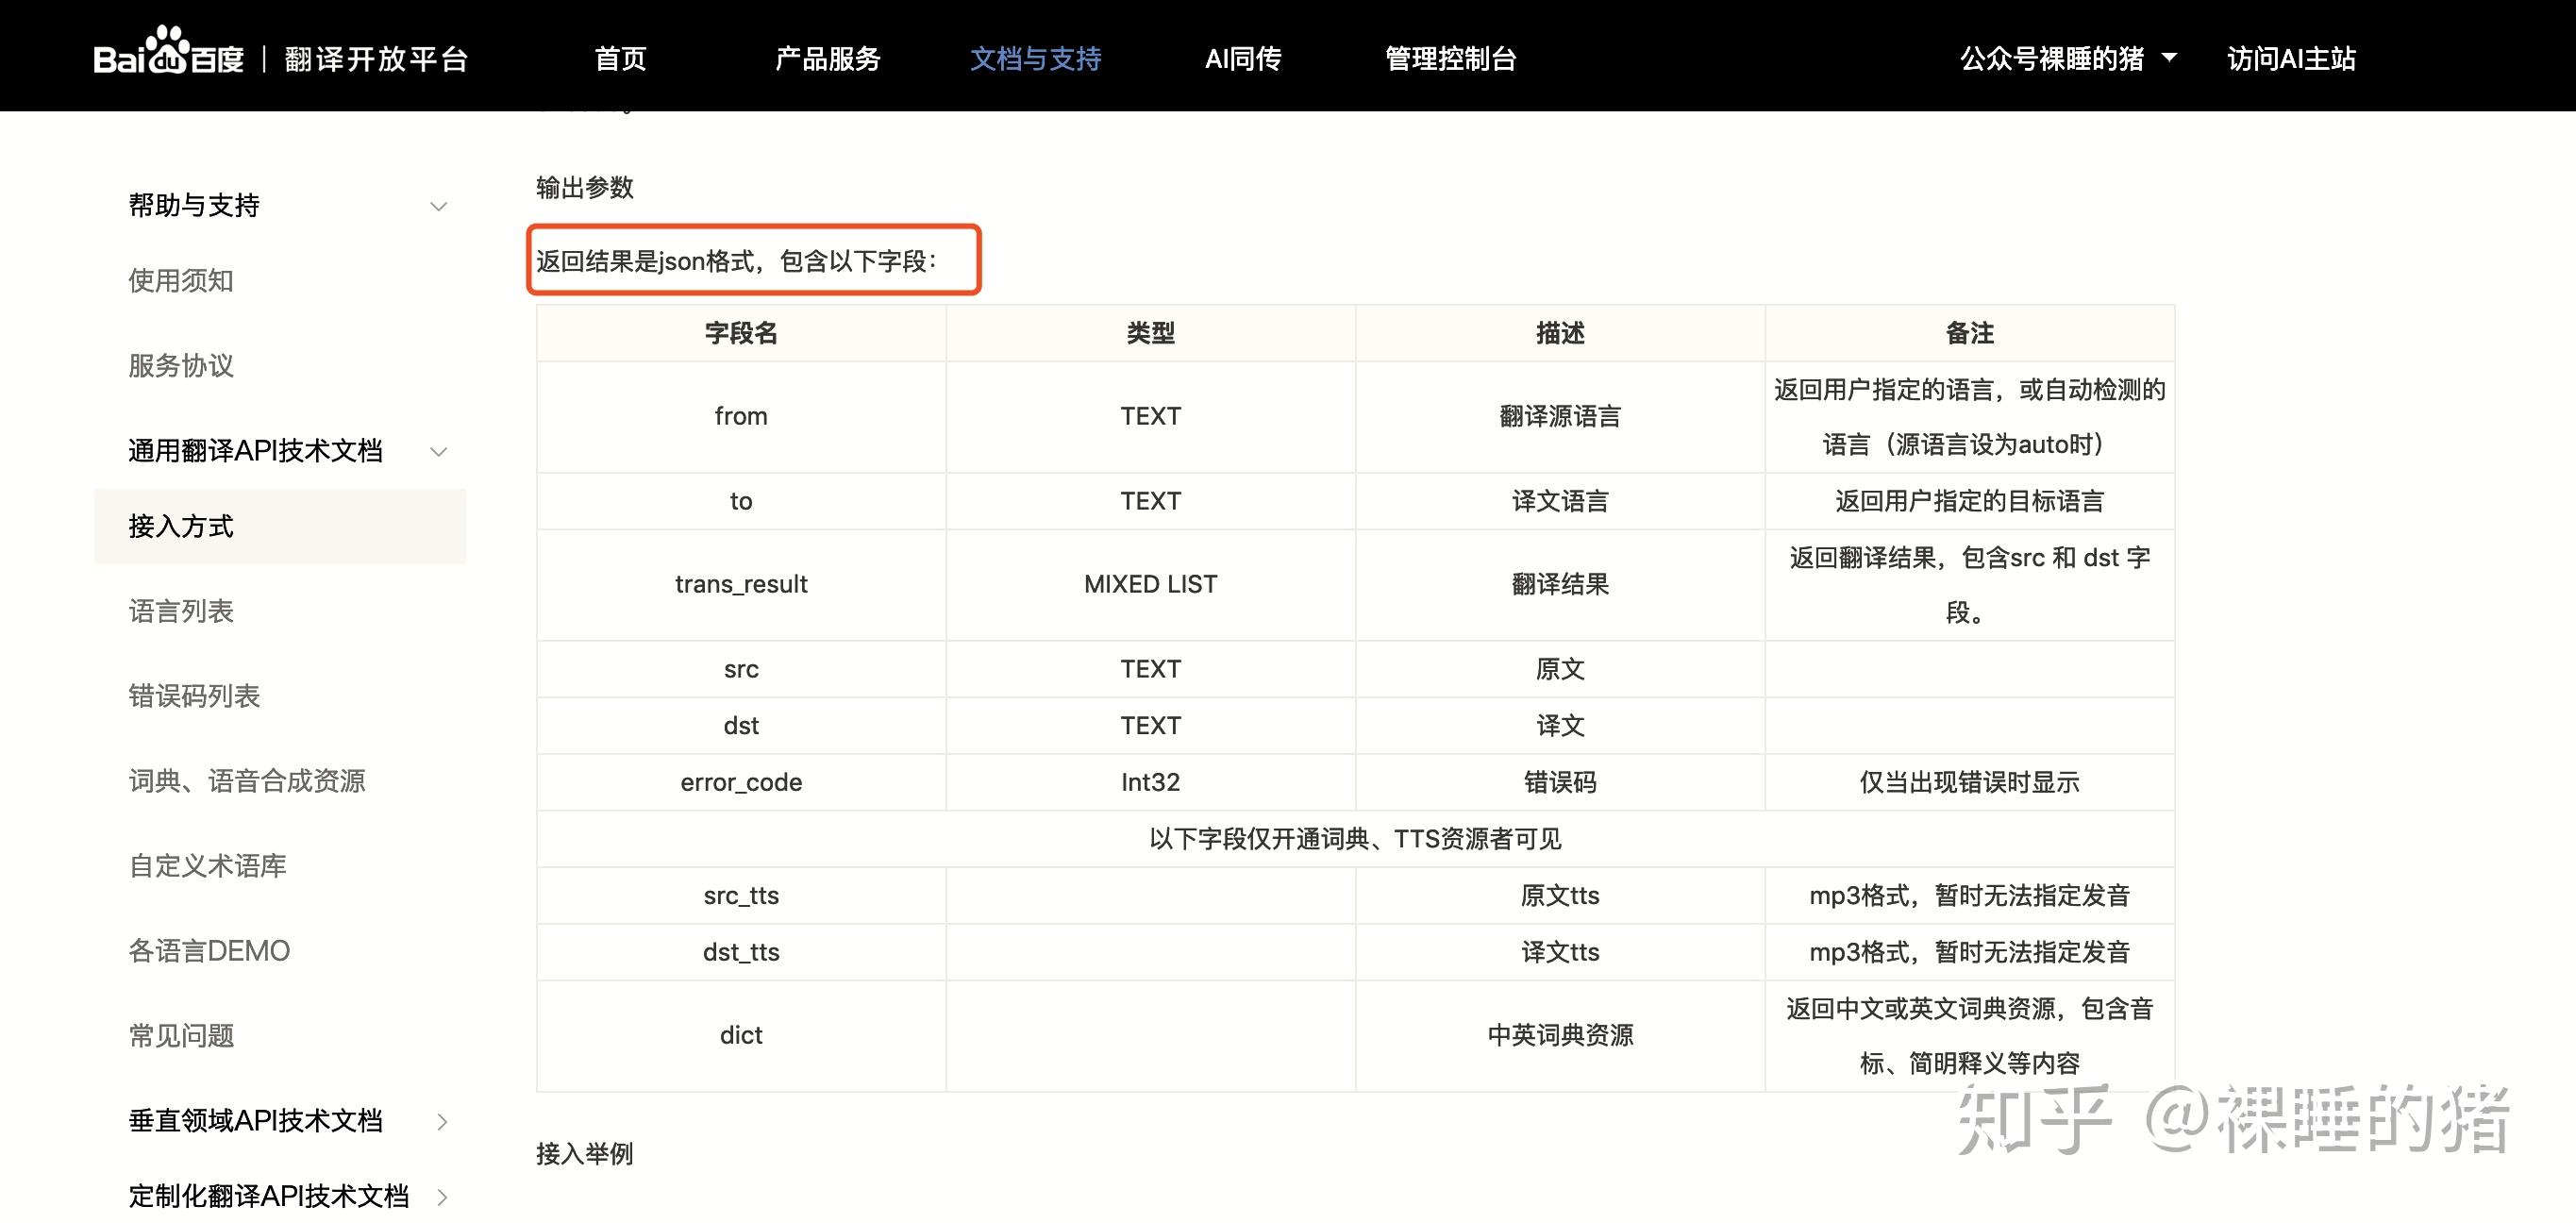
Task: Open the 各语言DEMO sidebar page
Action: [209, 951]
